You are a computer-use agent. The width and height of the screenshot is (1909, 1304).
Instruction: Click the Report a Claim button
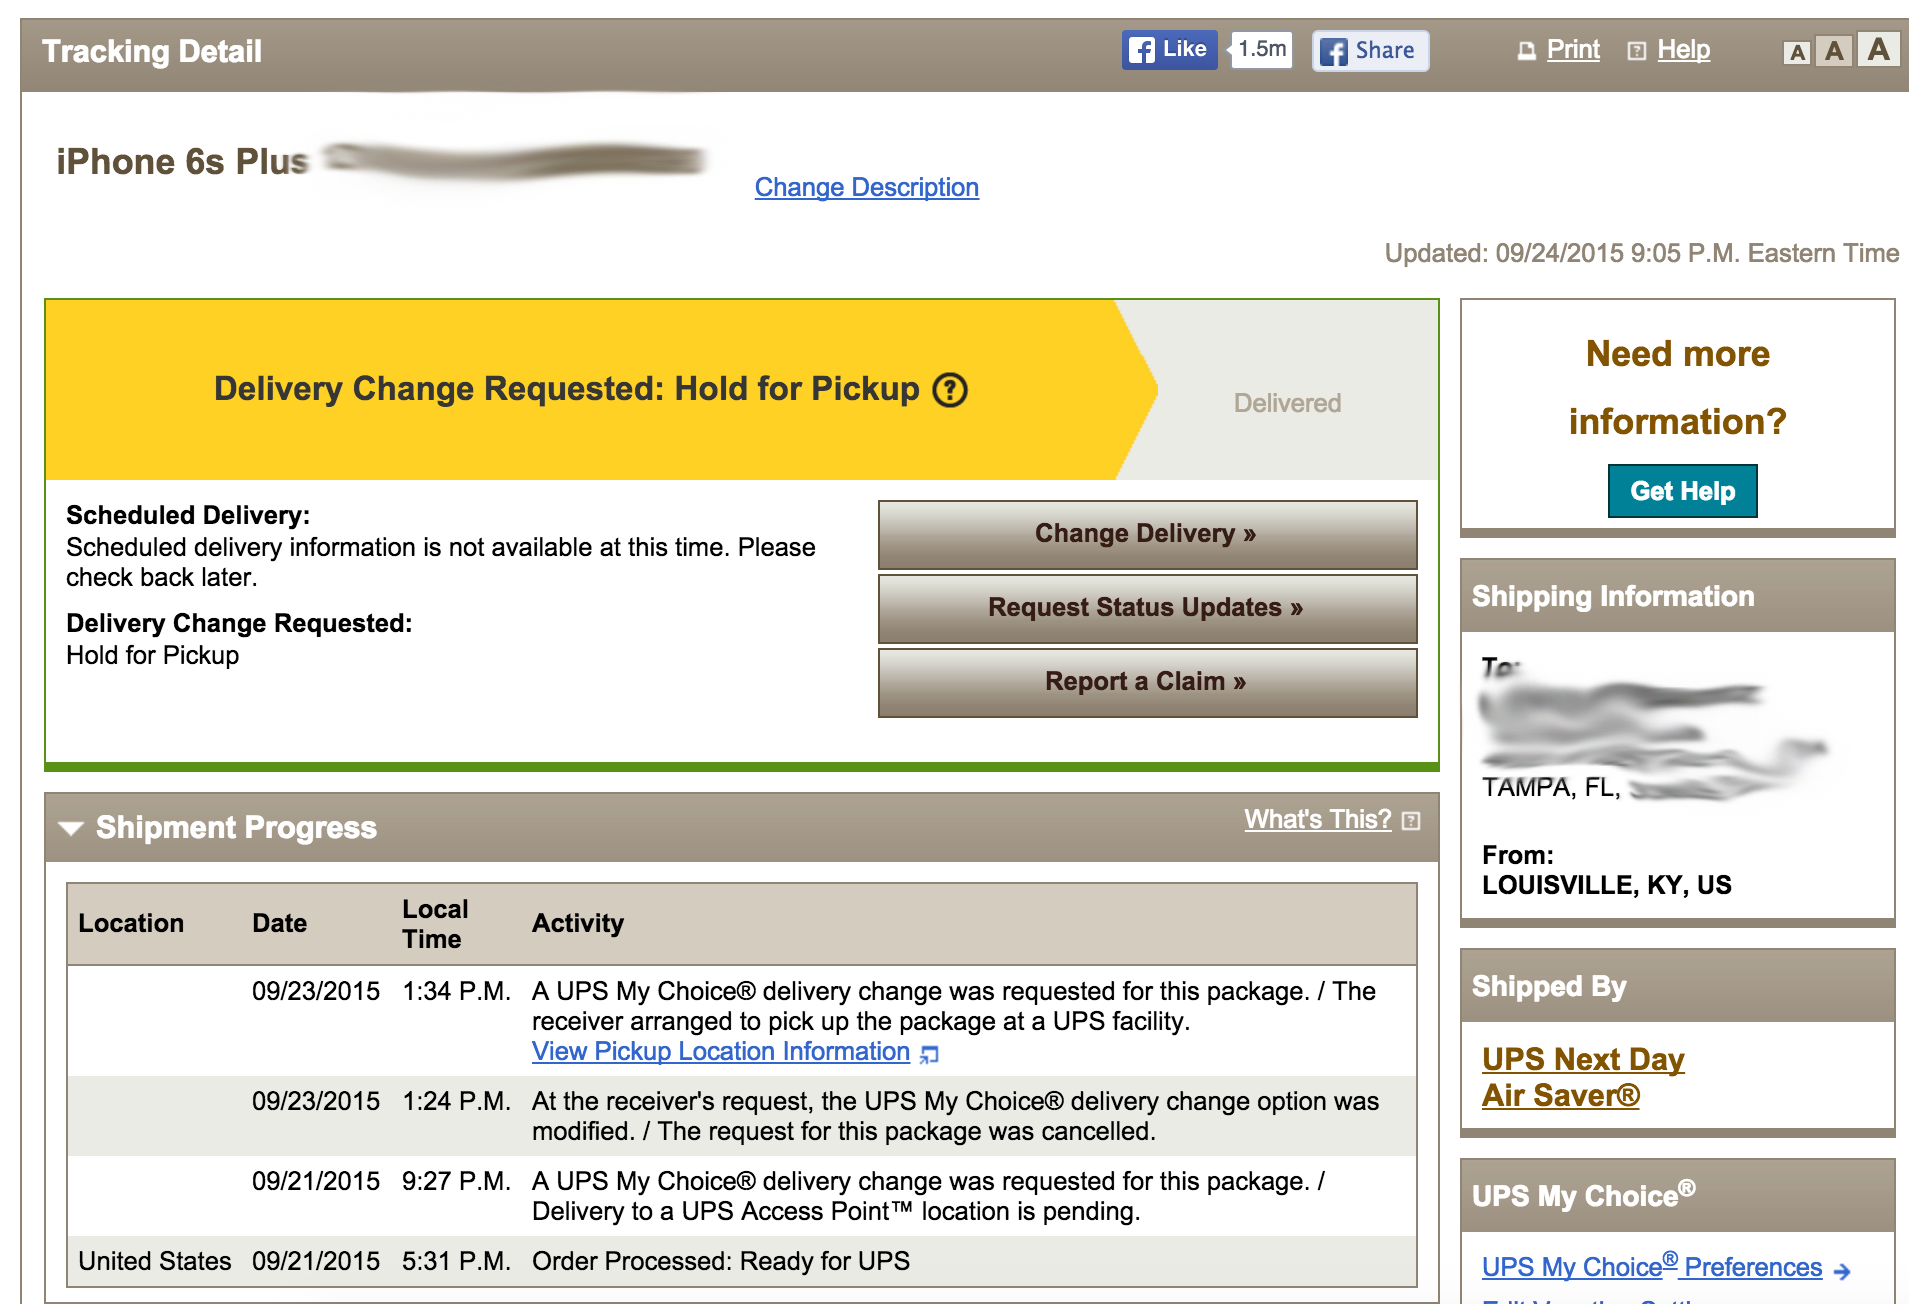point(1147,682)
